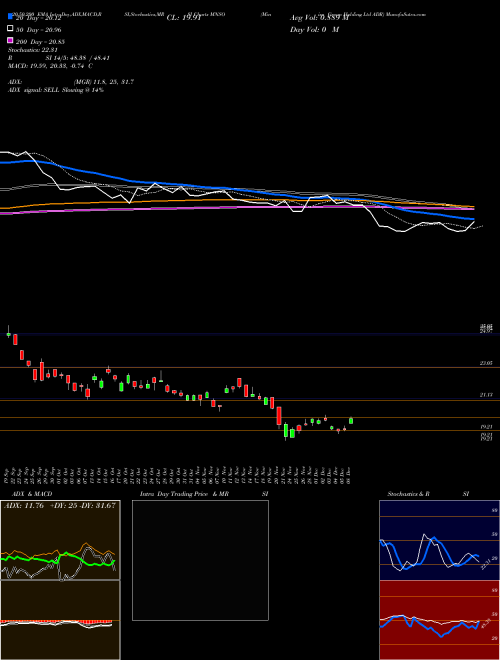Click the '200 Day - 20.85' label
Viewport: 500px width, 660px height.
click(40, 42)
